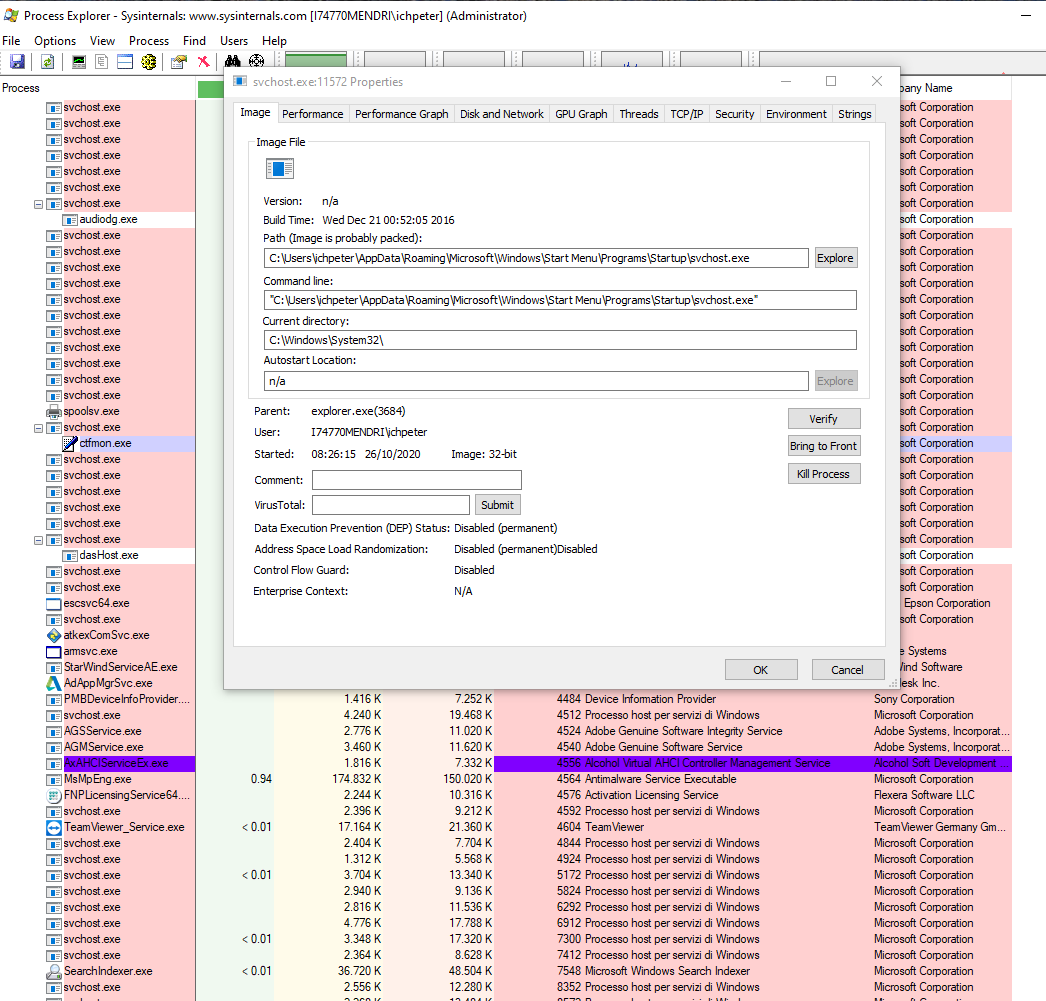
Task: Open the Process menu
Action: click(x=149, y=41)
